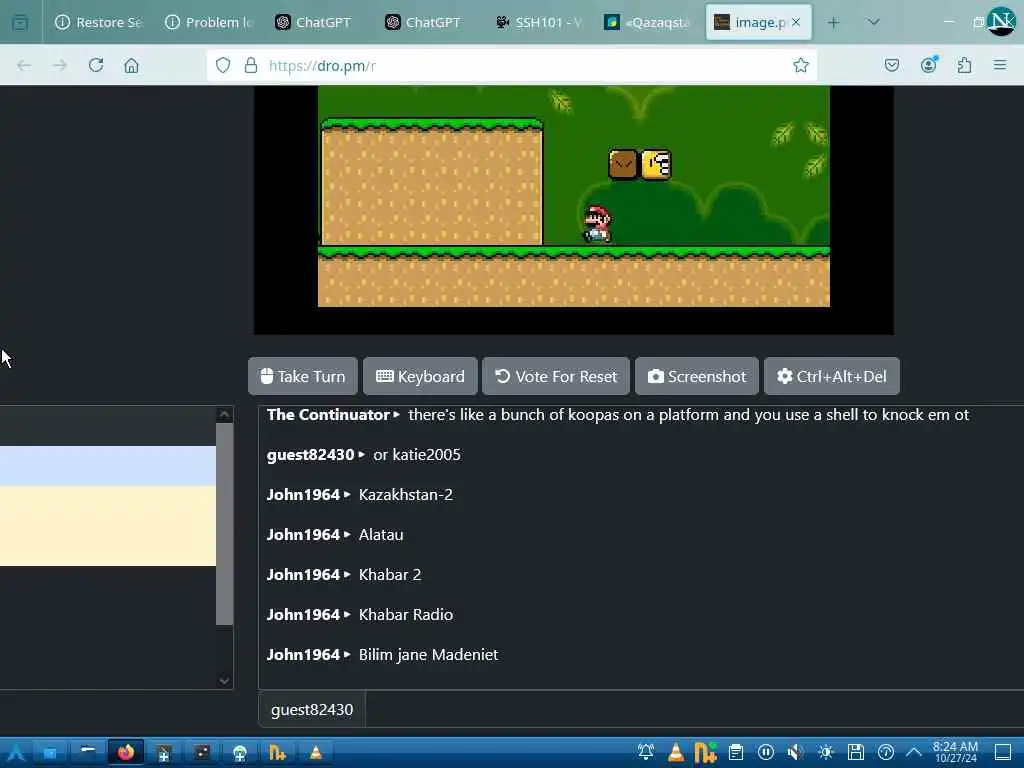
Task: Switch to the first ChatGPT tab
Action: [318, 22]
